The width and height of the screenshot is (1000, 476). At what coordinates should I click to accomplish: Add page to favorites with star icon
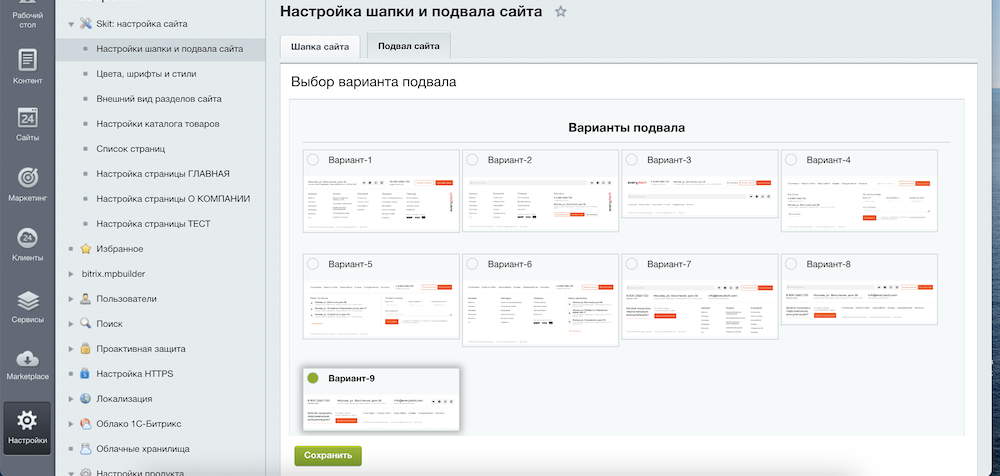561,11
